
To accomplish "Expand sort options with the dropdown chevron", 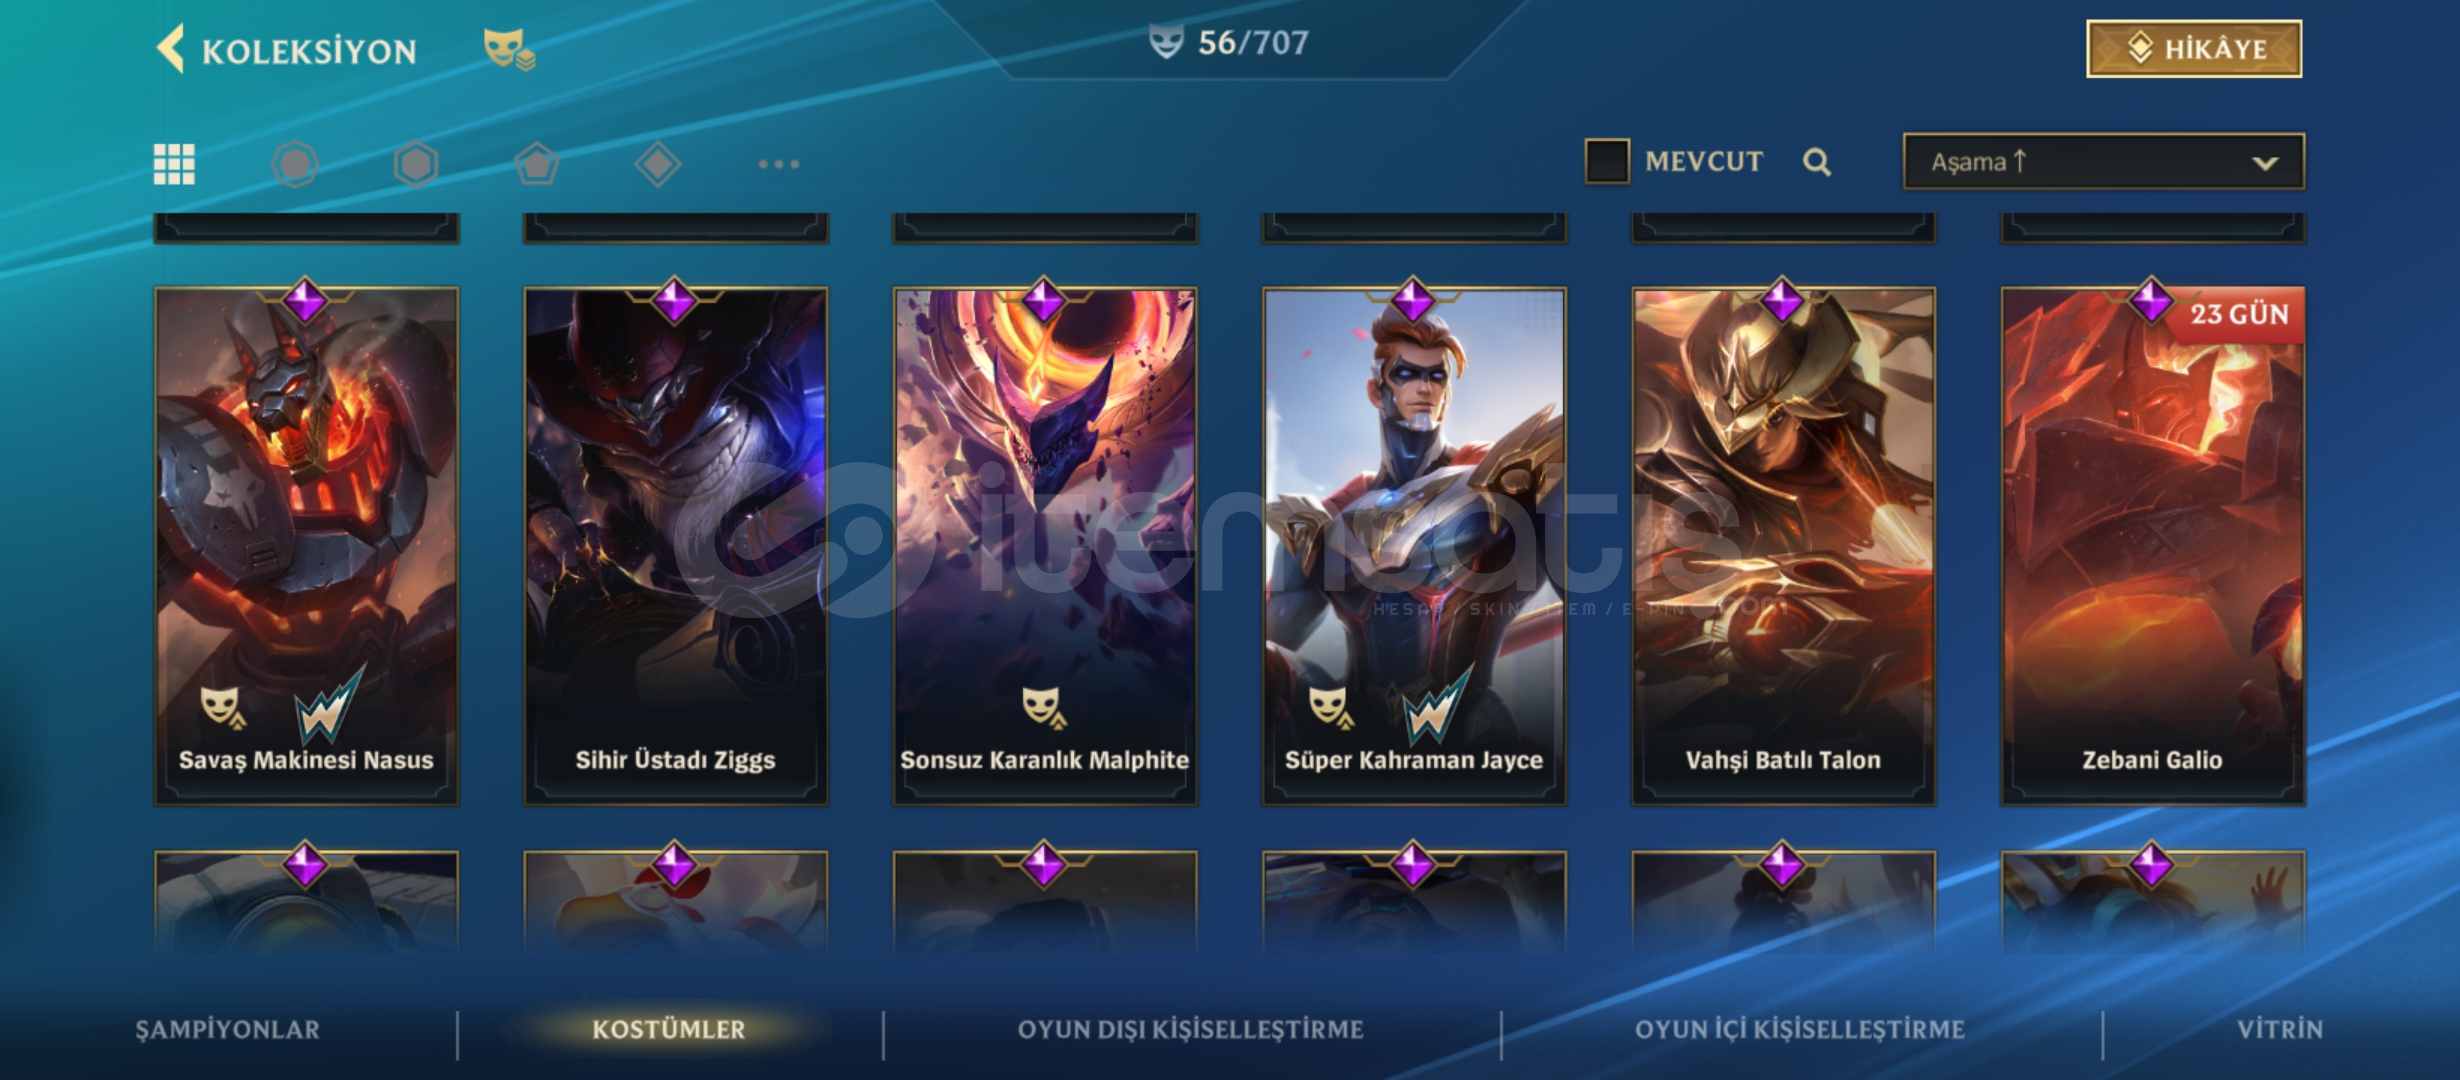I will [2265, 163].
